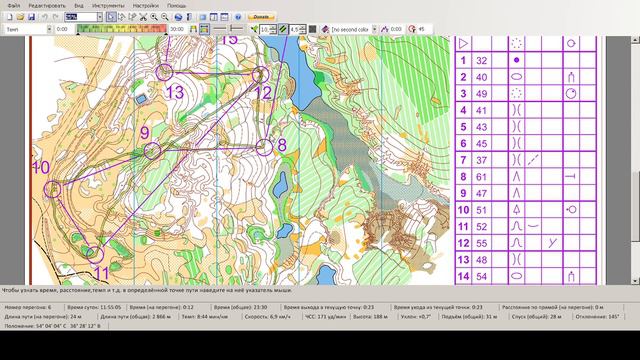Click control circle 11 on map

[95, 255]
